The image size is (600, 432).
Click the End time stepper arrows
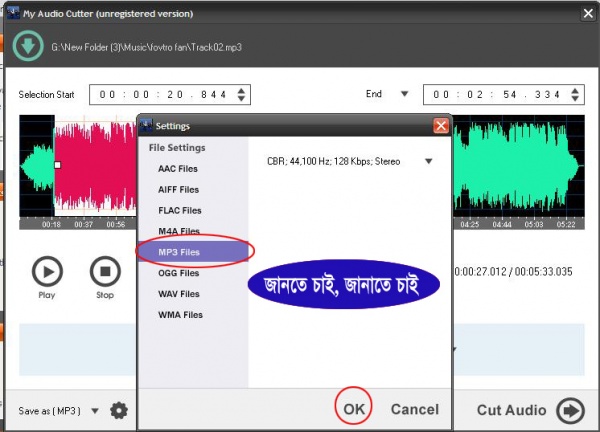pos(575,95)
